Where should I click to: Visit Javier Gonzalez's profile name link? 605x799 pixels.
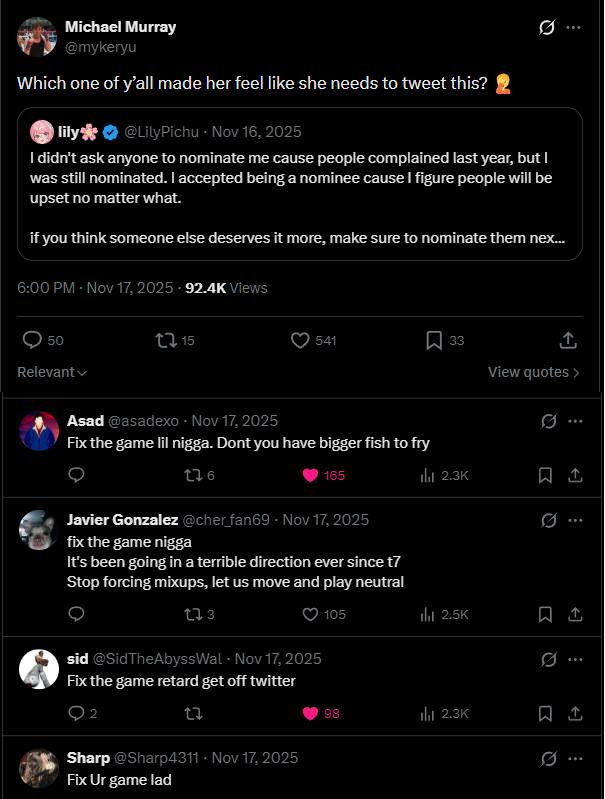122,520
